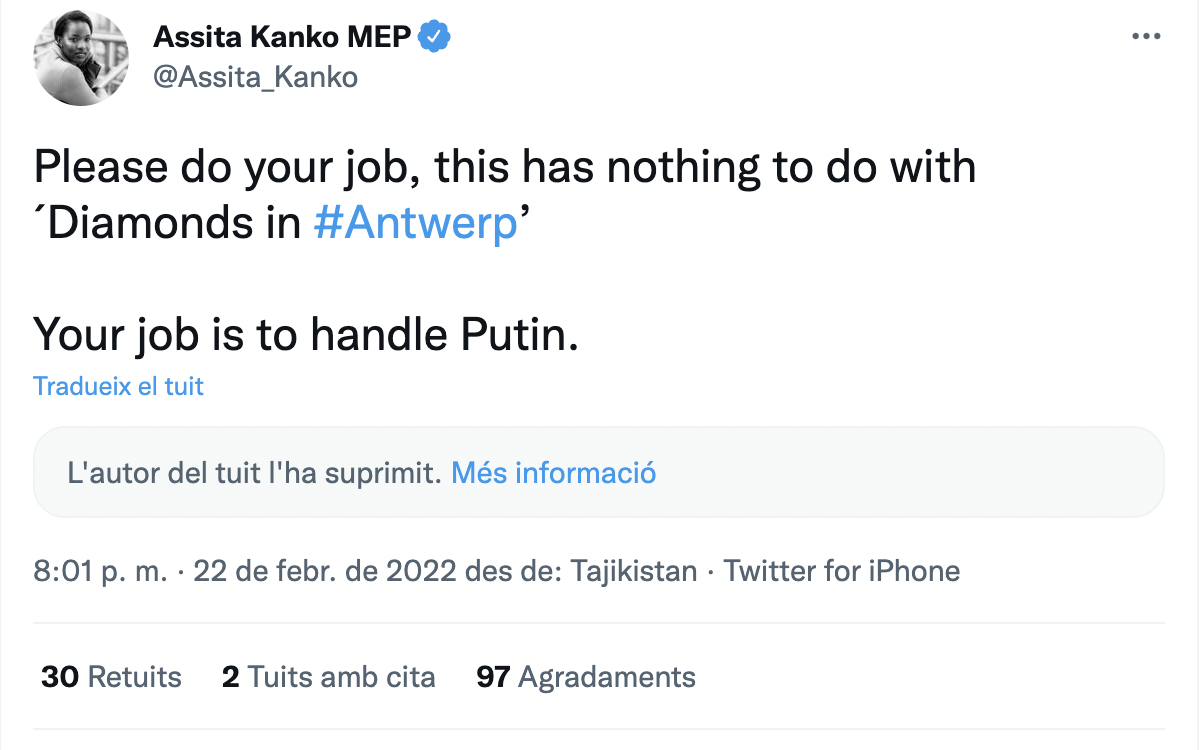This screenshot has width=1204, height=750.
Task: Open the tweet's more options menu
Action: pos(1145,37)
